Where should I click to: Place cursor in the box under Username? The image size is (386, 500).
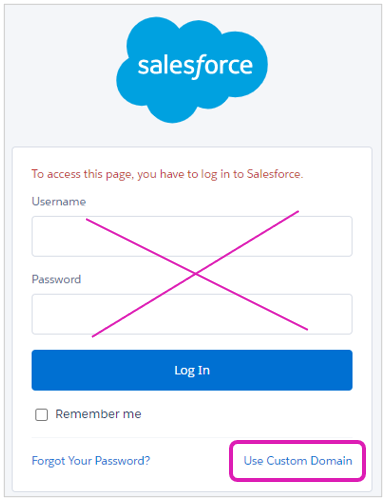pos(192,236)
